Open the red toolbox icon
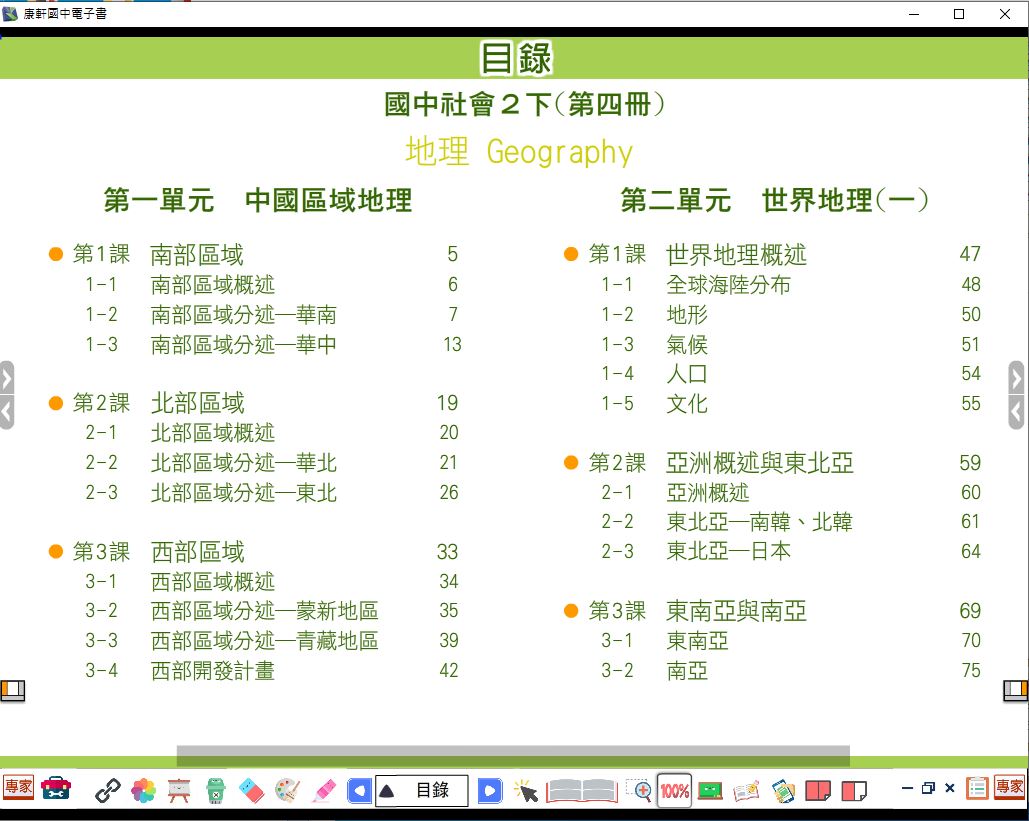The width and height of the screenshot is (1029, 821). coord(56,789)
